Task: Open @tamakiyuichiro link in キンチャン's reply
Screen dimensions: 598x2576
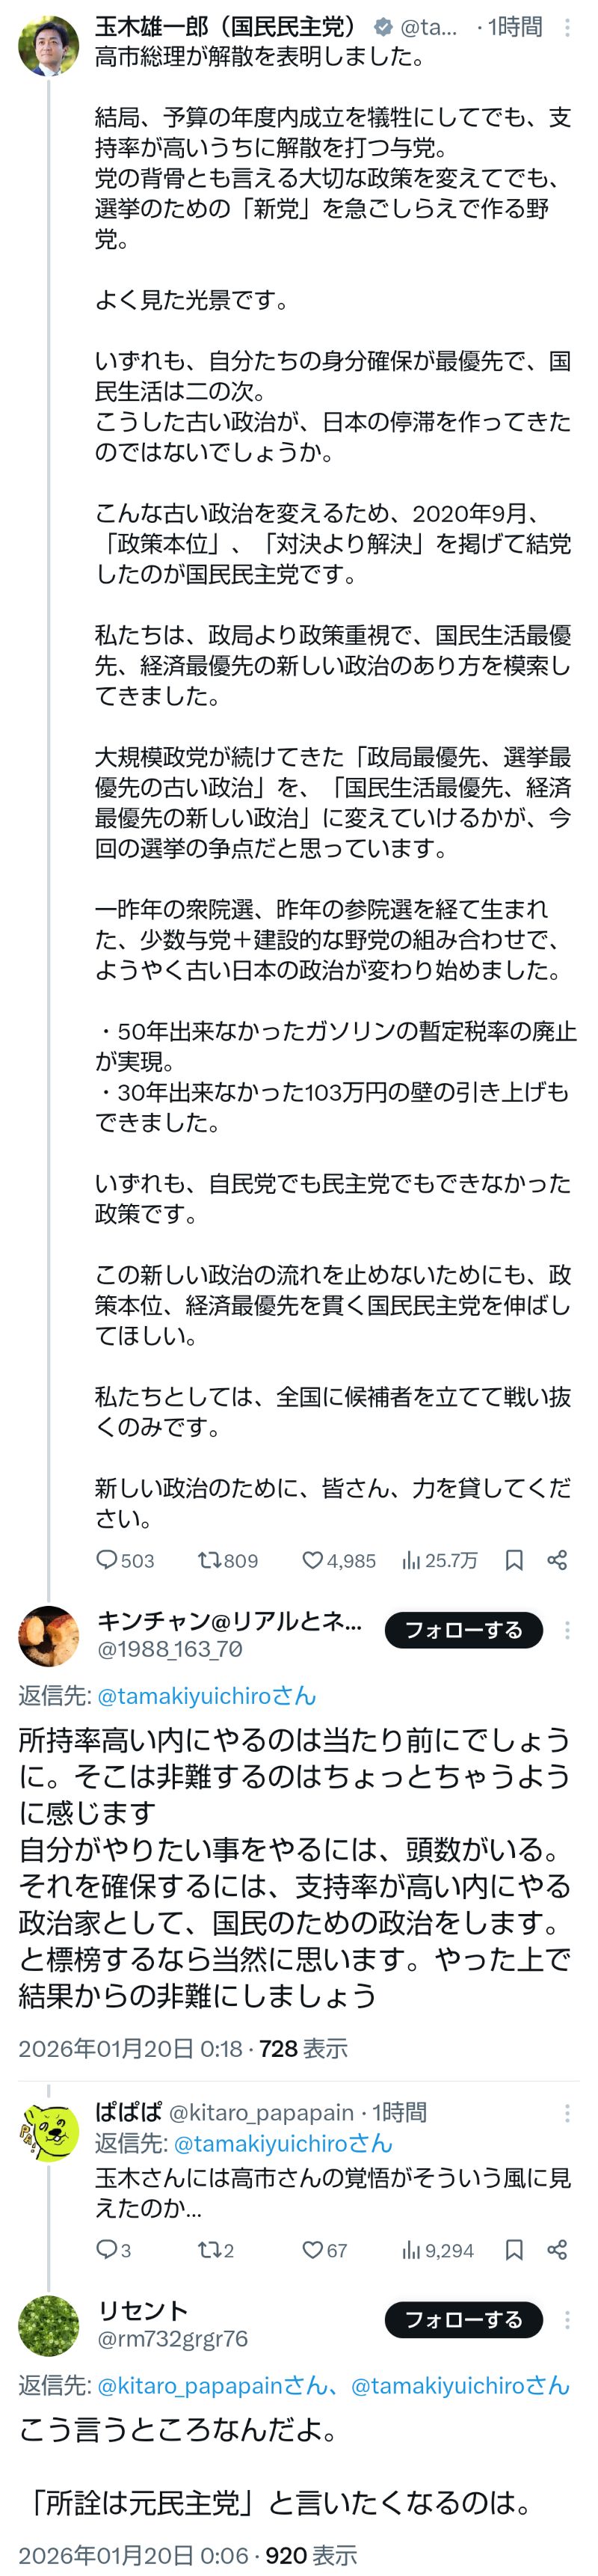Action: point(205,1696)
